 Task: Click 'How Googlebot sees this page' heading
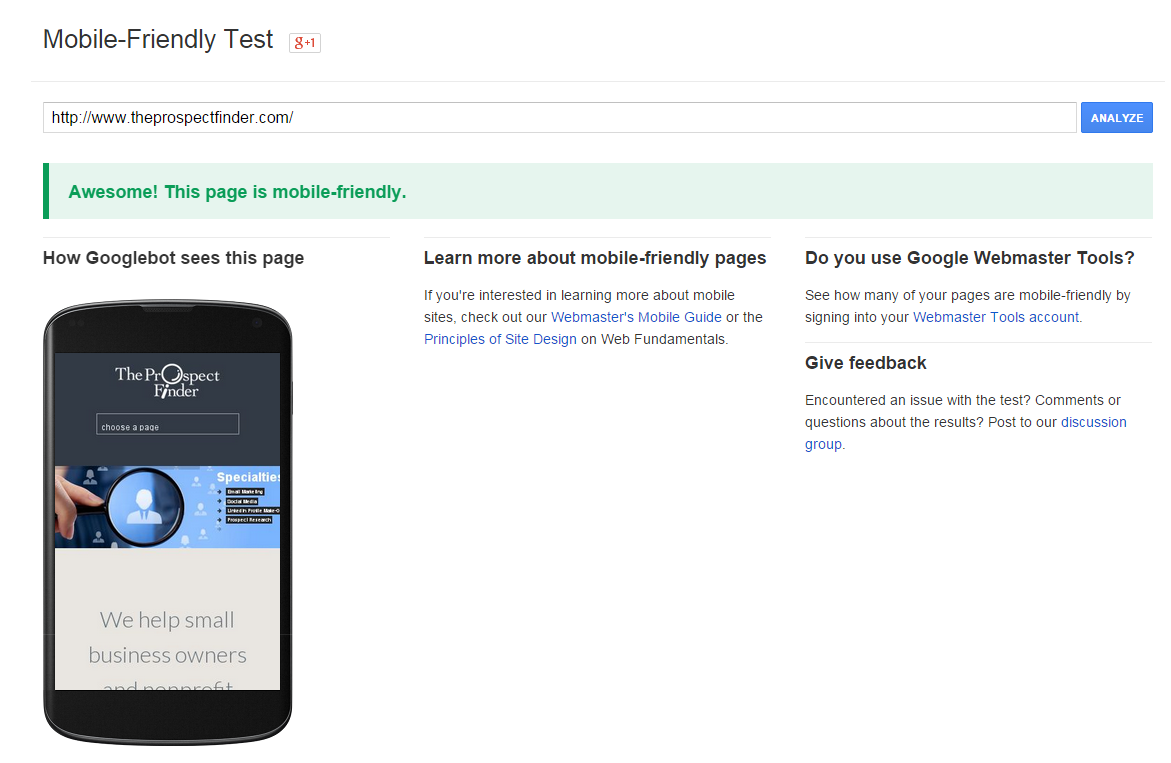coord(173,258)
